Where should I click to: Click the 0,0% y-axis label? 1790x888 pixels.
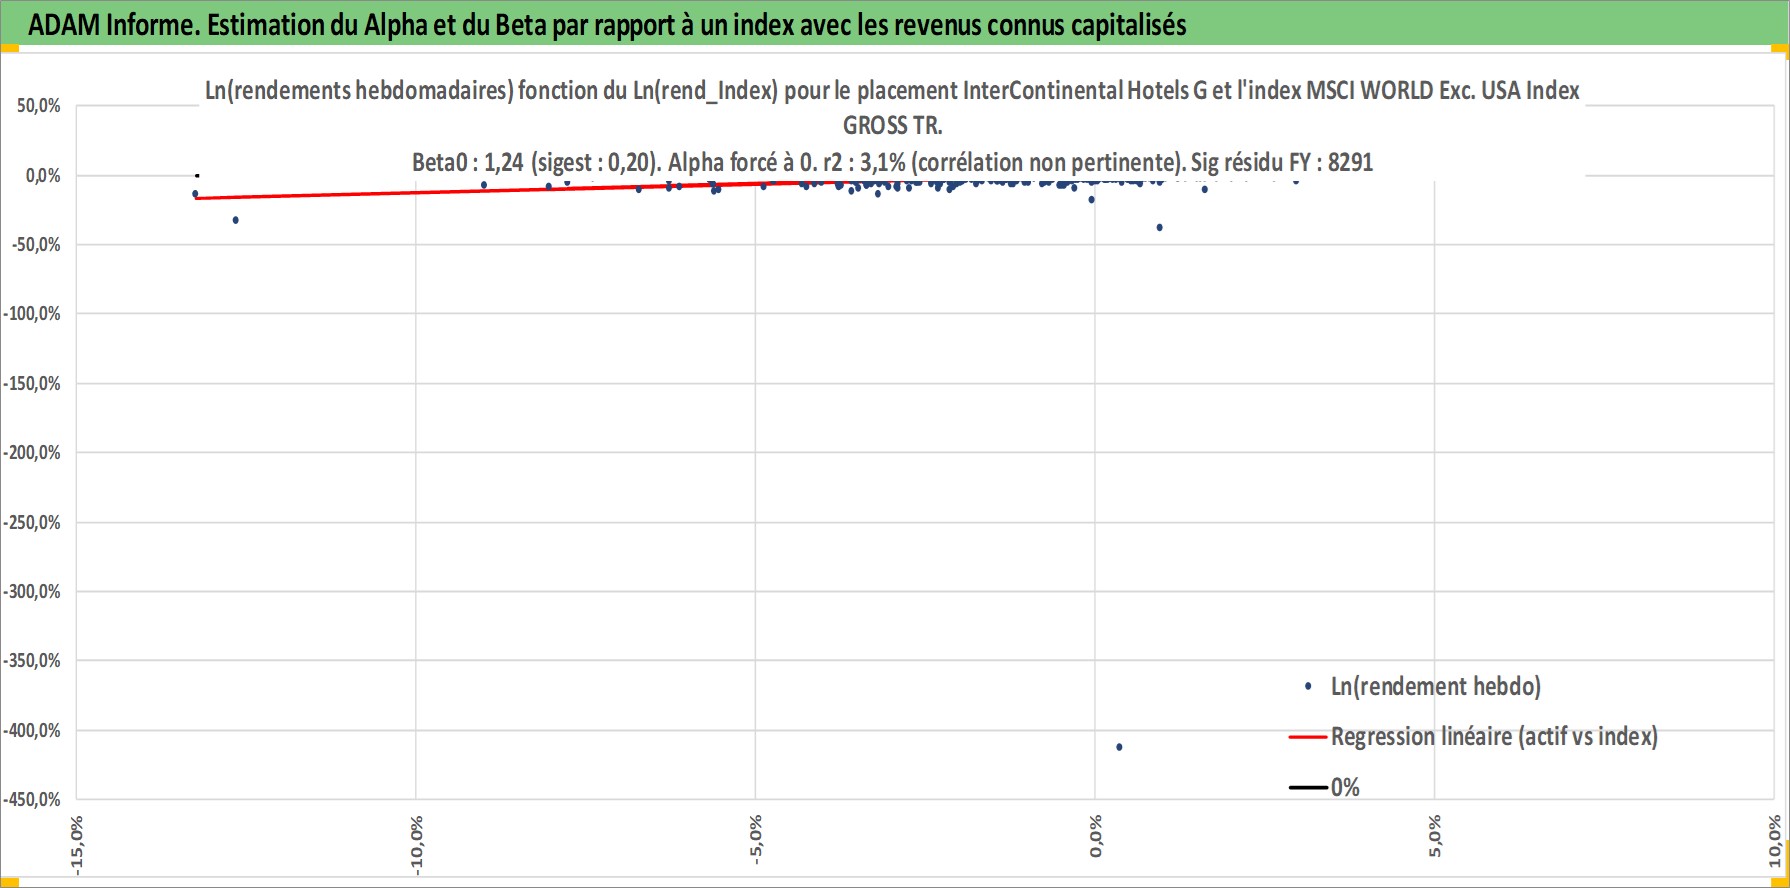click(x=43, y=176)
